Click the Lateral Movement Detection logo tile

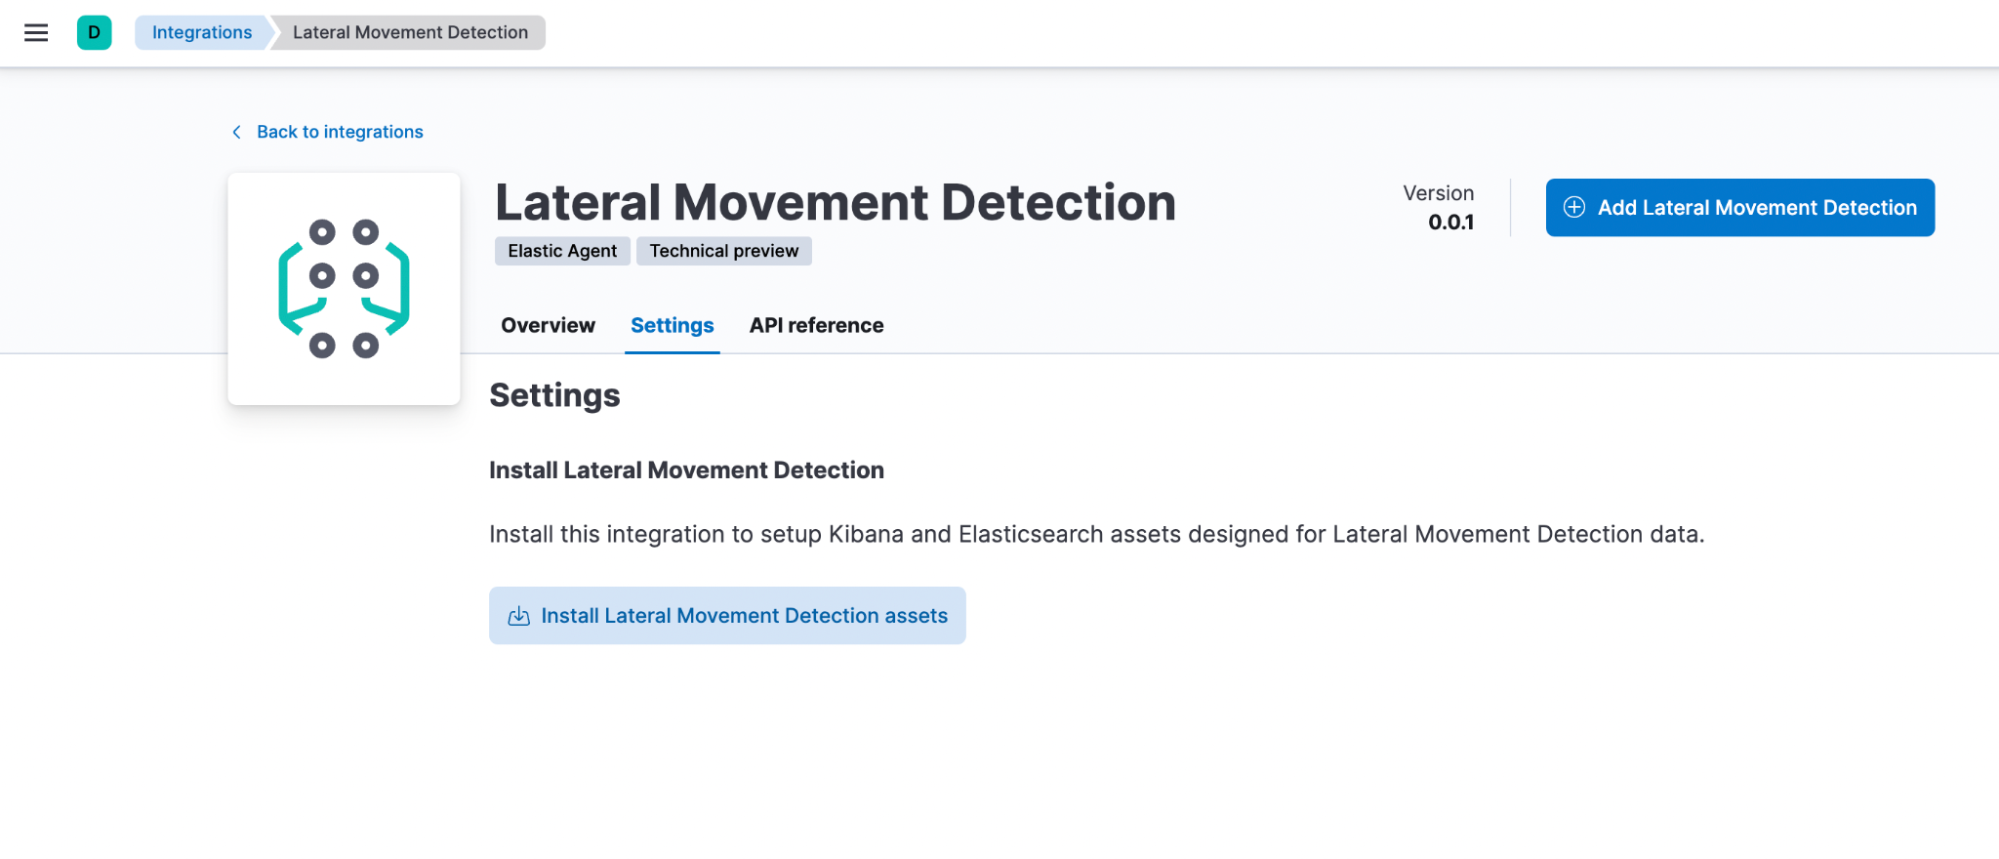(344, 289)
